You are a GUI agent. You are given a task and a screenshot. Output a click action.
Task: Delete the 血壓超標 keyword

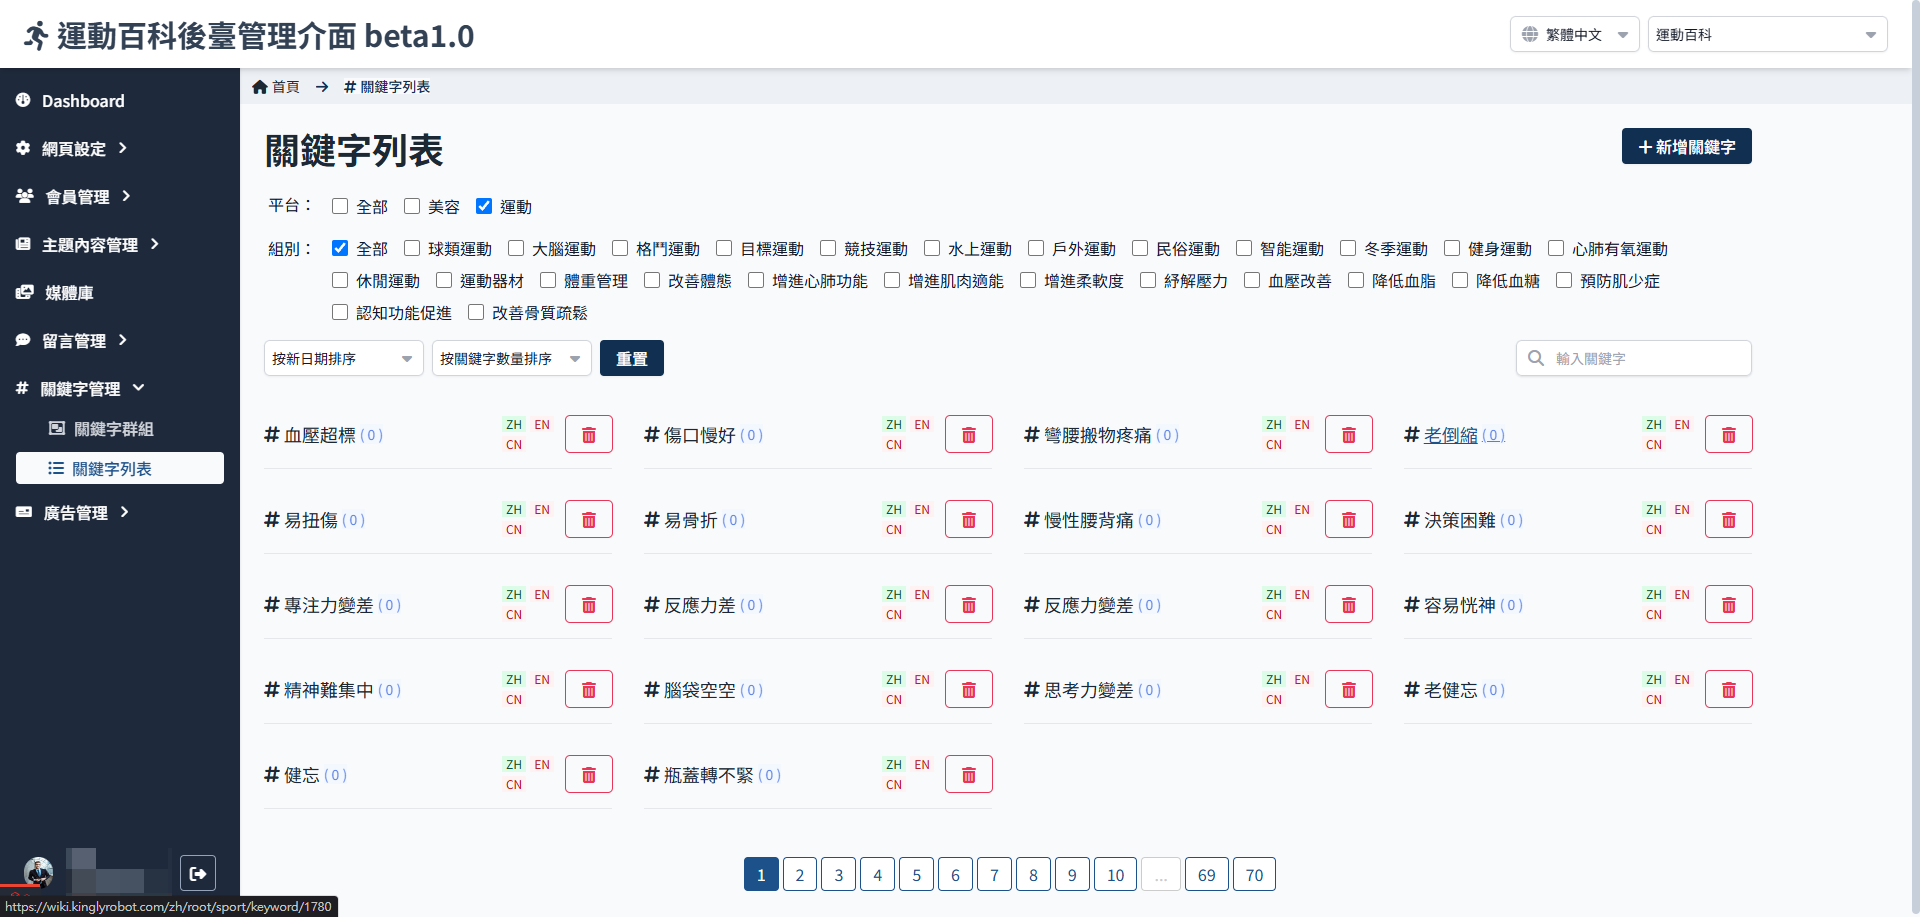[589, 435]
